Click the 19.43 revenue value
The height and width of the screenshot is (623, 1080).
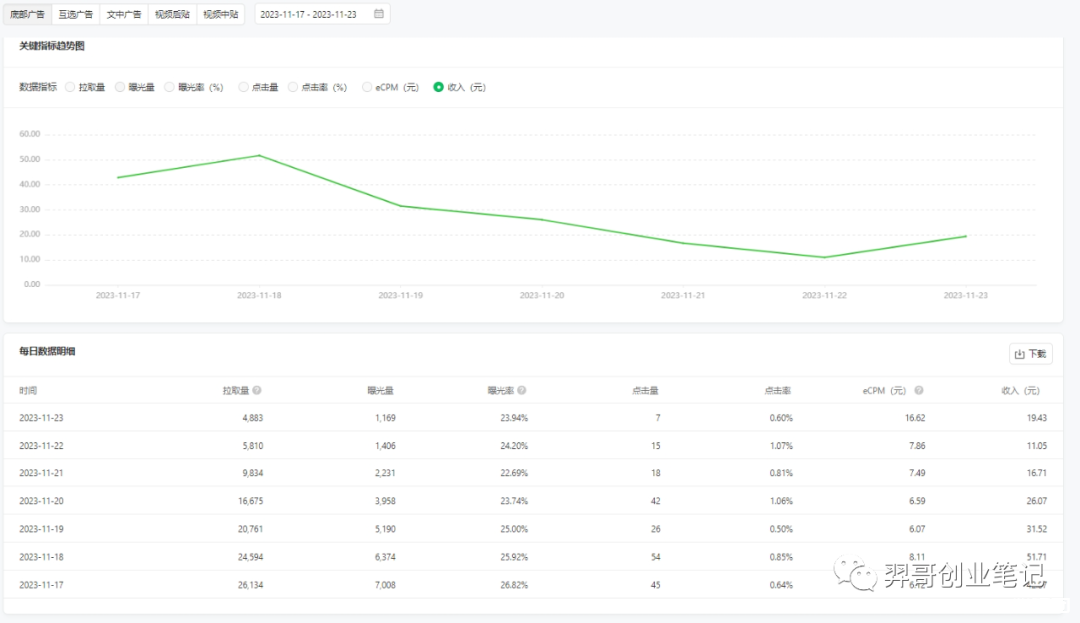coord(1037,418)
